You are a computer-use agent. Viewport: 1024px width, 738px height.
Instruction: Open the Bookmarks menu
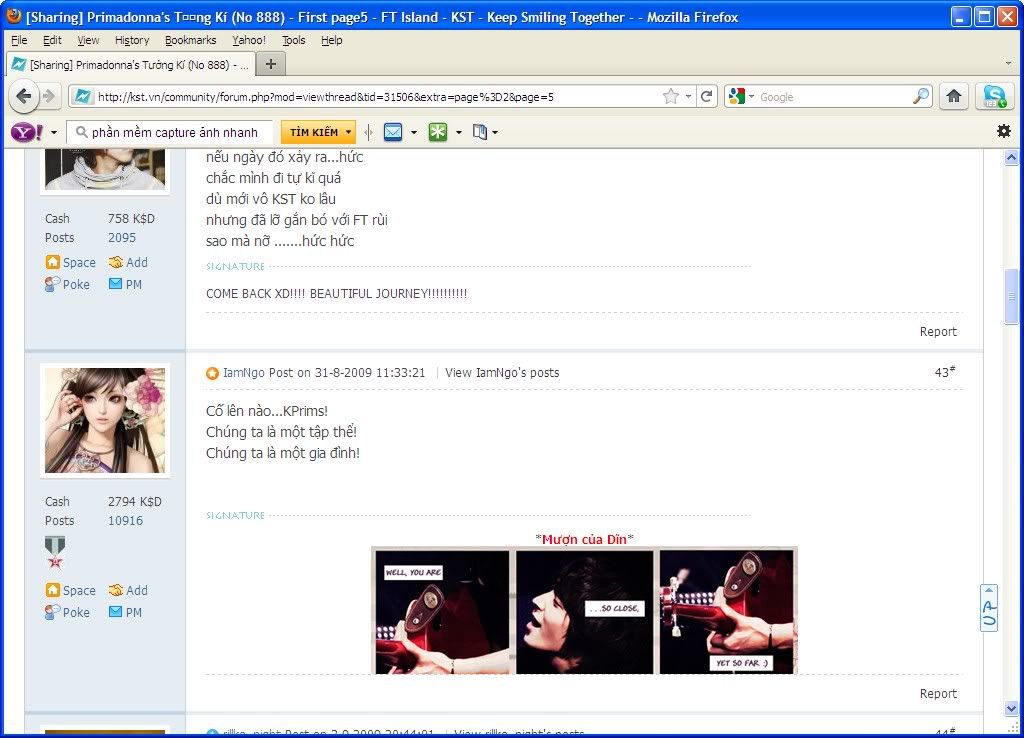pos(190,40)
